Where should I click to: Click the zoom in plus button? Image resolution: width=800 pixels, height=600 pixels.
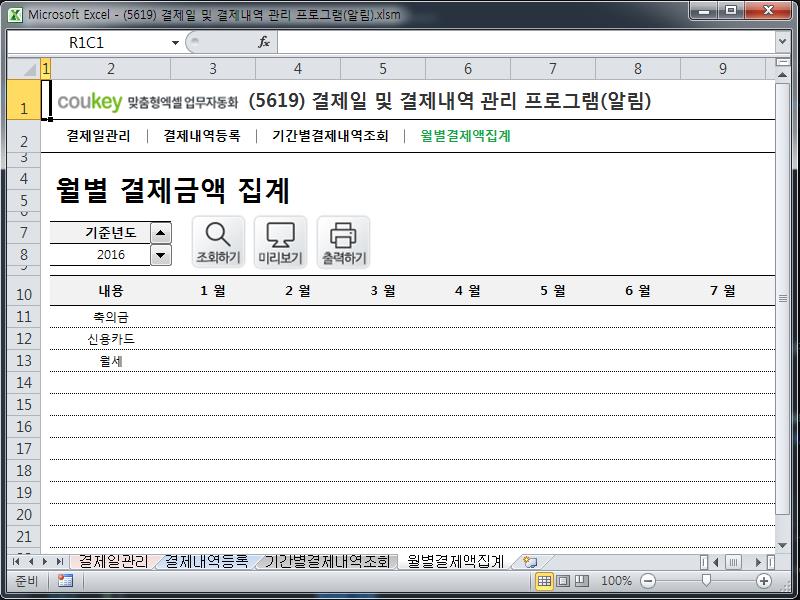click(x=764, y=581)
